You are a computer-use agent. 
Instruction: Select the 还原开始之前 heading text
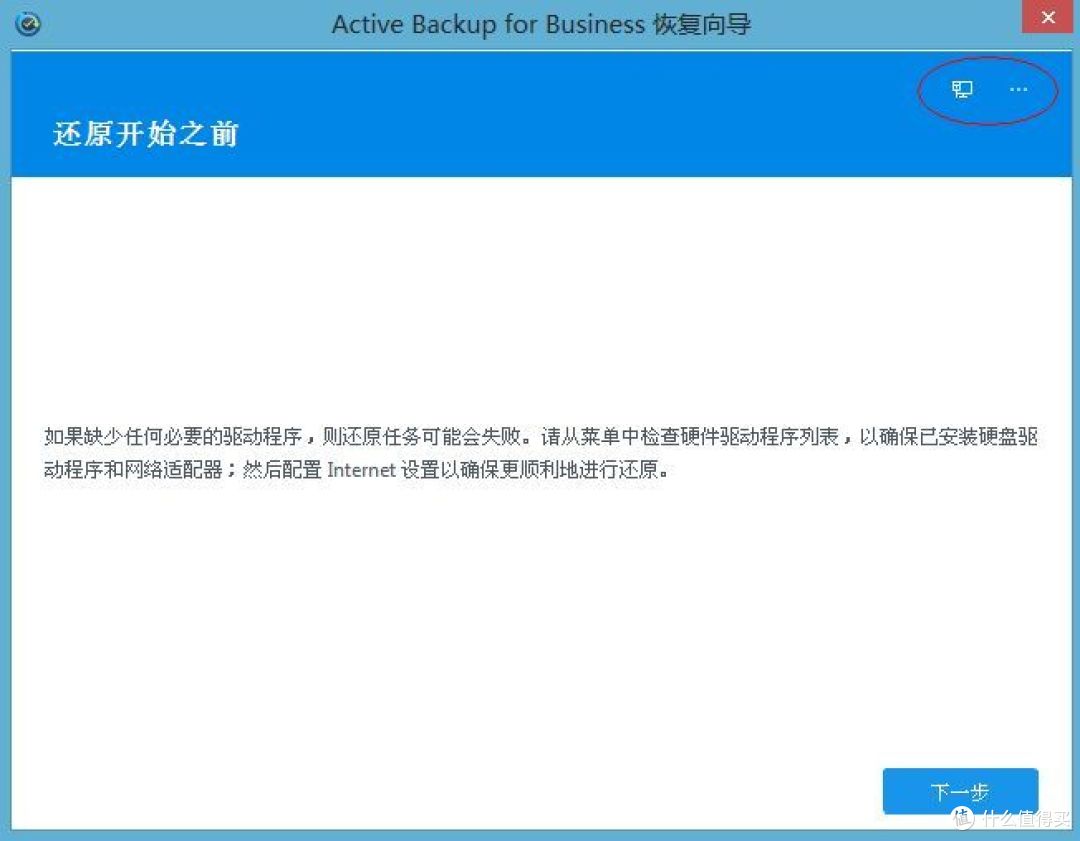point(143,133)
